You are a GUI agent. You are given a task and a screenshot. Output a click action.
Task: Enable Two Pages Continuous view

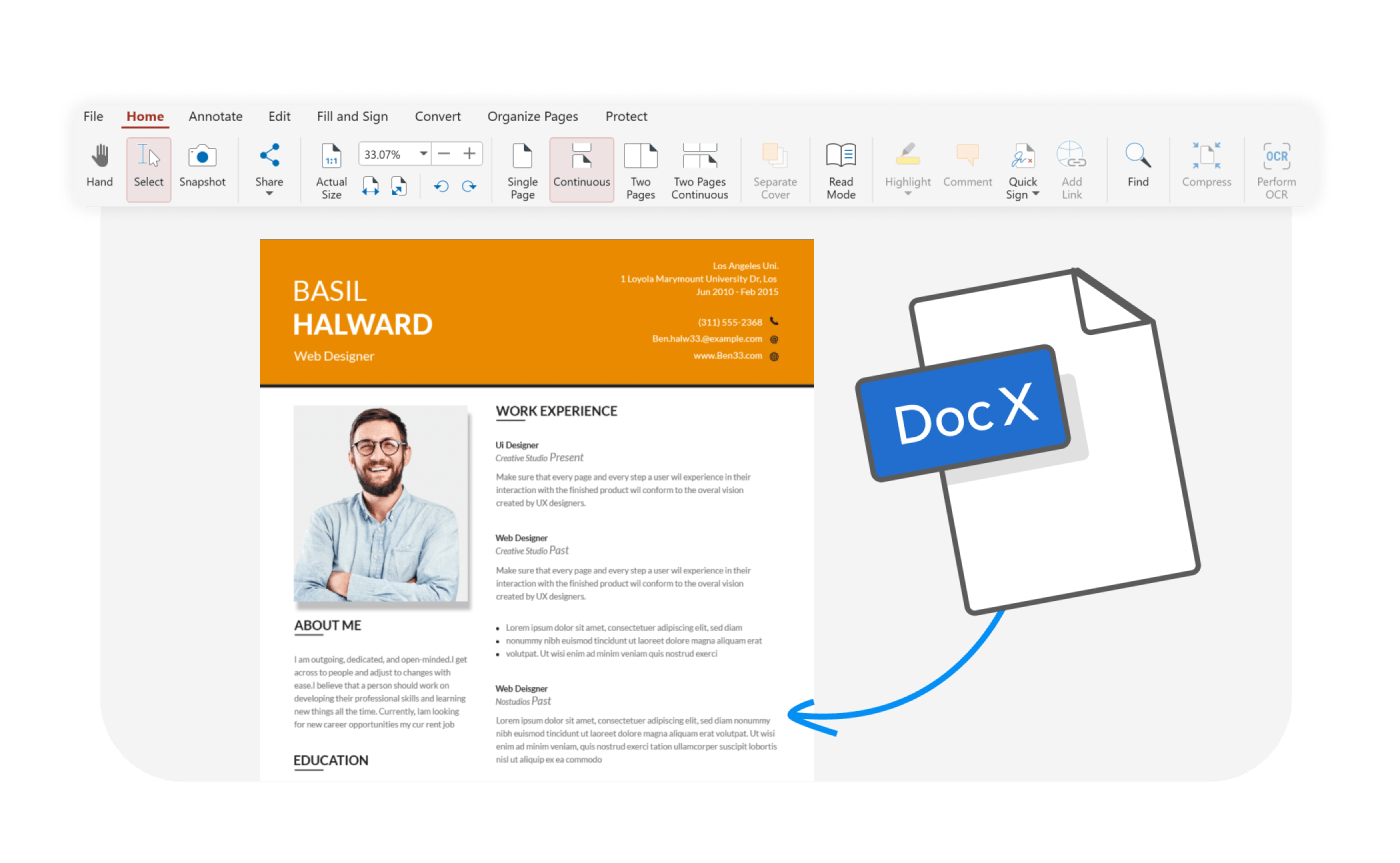[x=700, y=171]
